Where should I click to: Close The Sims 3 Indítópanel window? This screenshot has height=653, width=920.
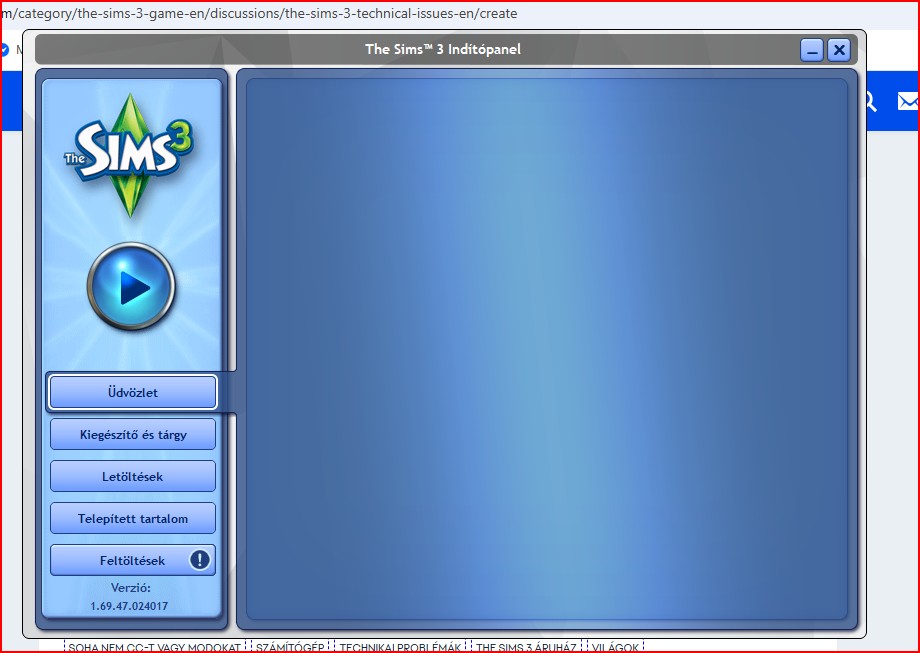click(839, 50)
